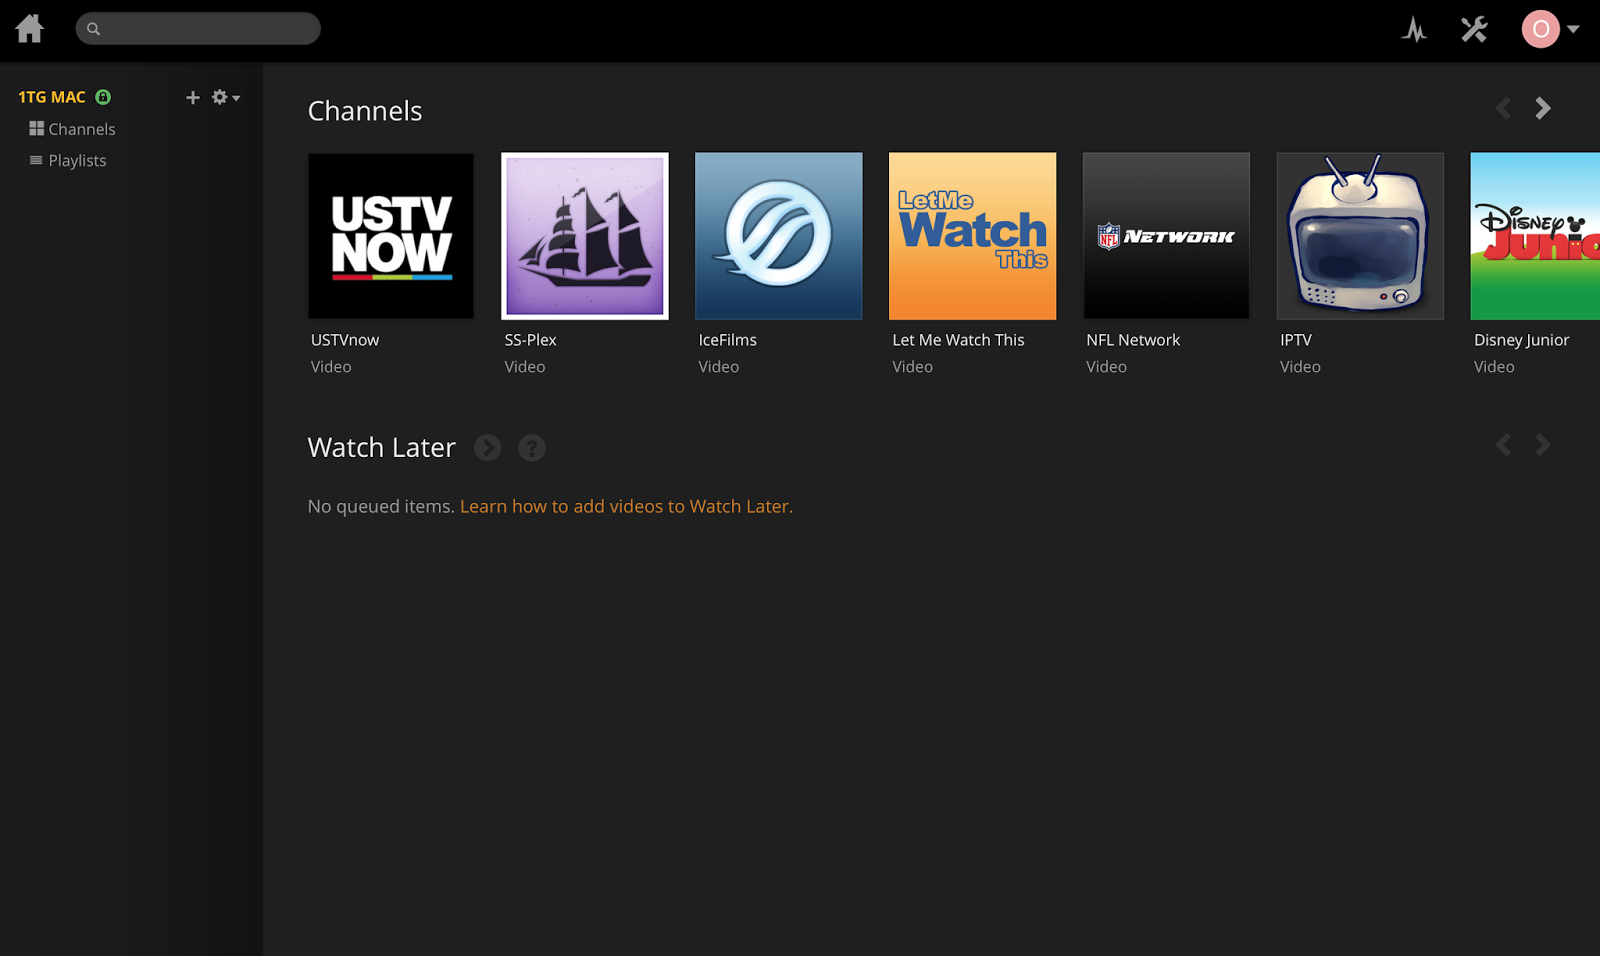Open the SS-Plex ship channel thumbnail
The width and height of the screenshot is (1600, 956).
[x=585, y=236]
